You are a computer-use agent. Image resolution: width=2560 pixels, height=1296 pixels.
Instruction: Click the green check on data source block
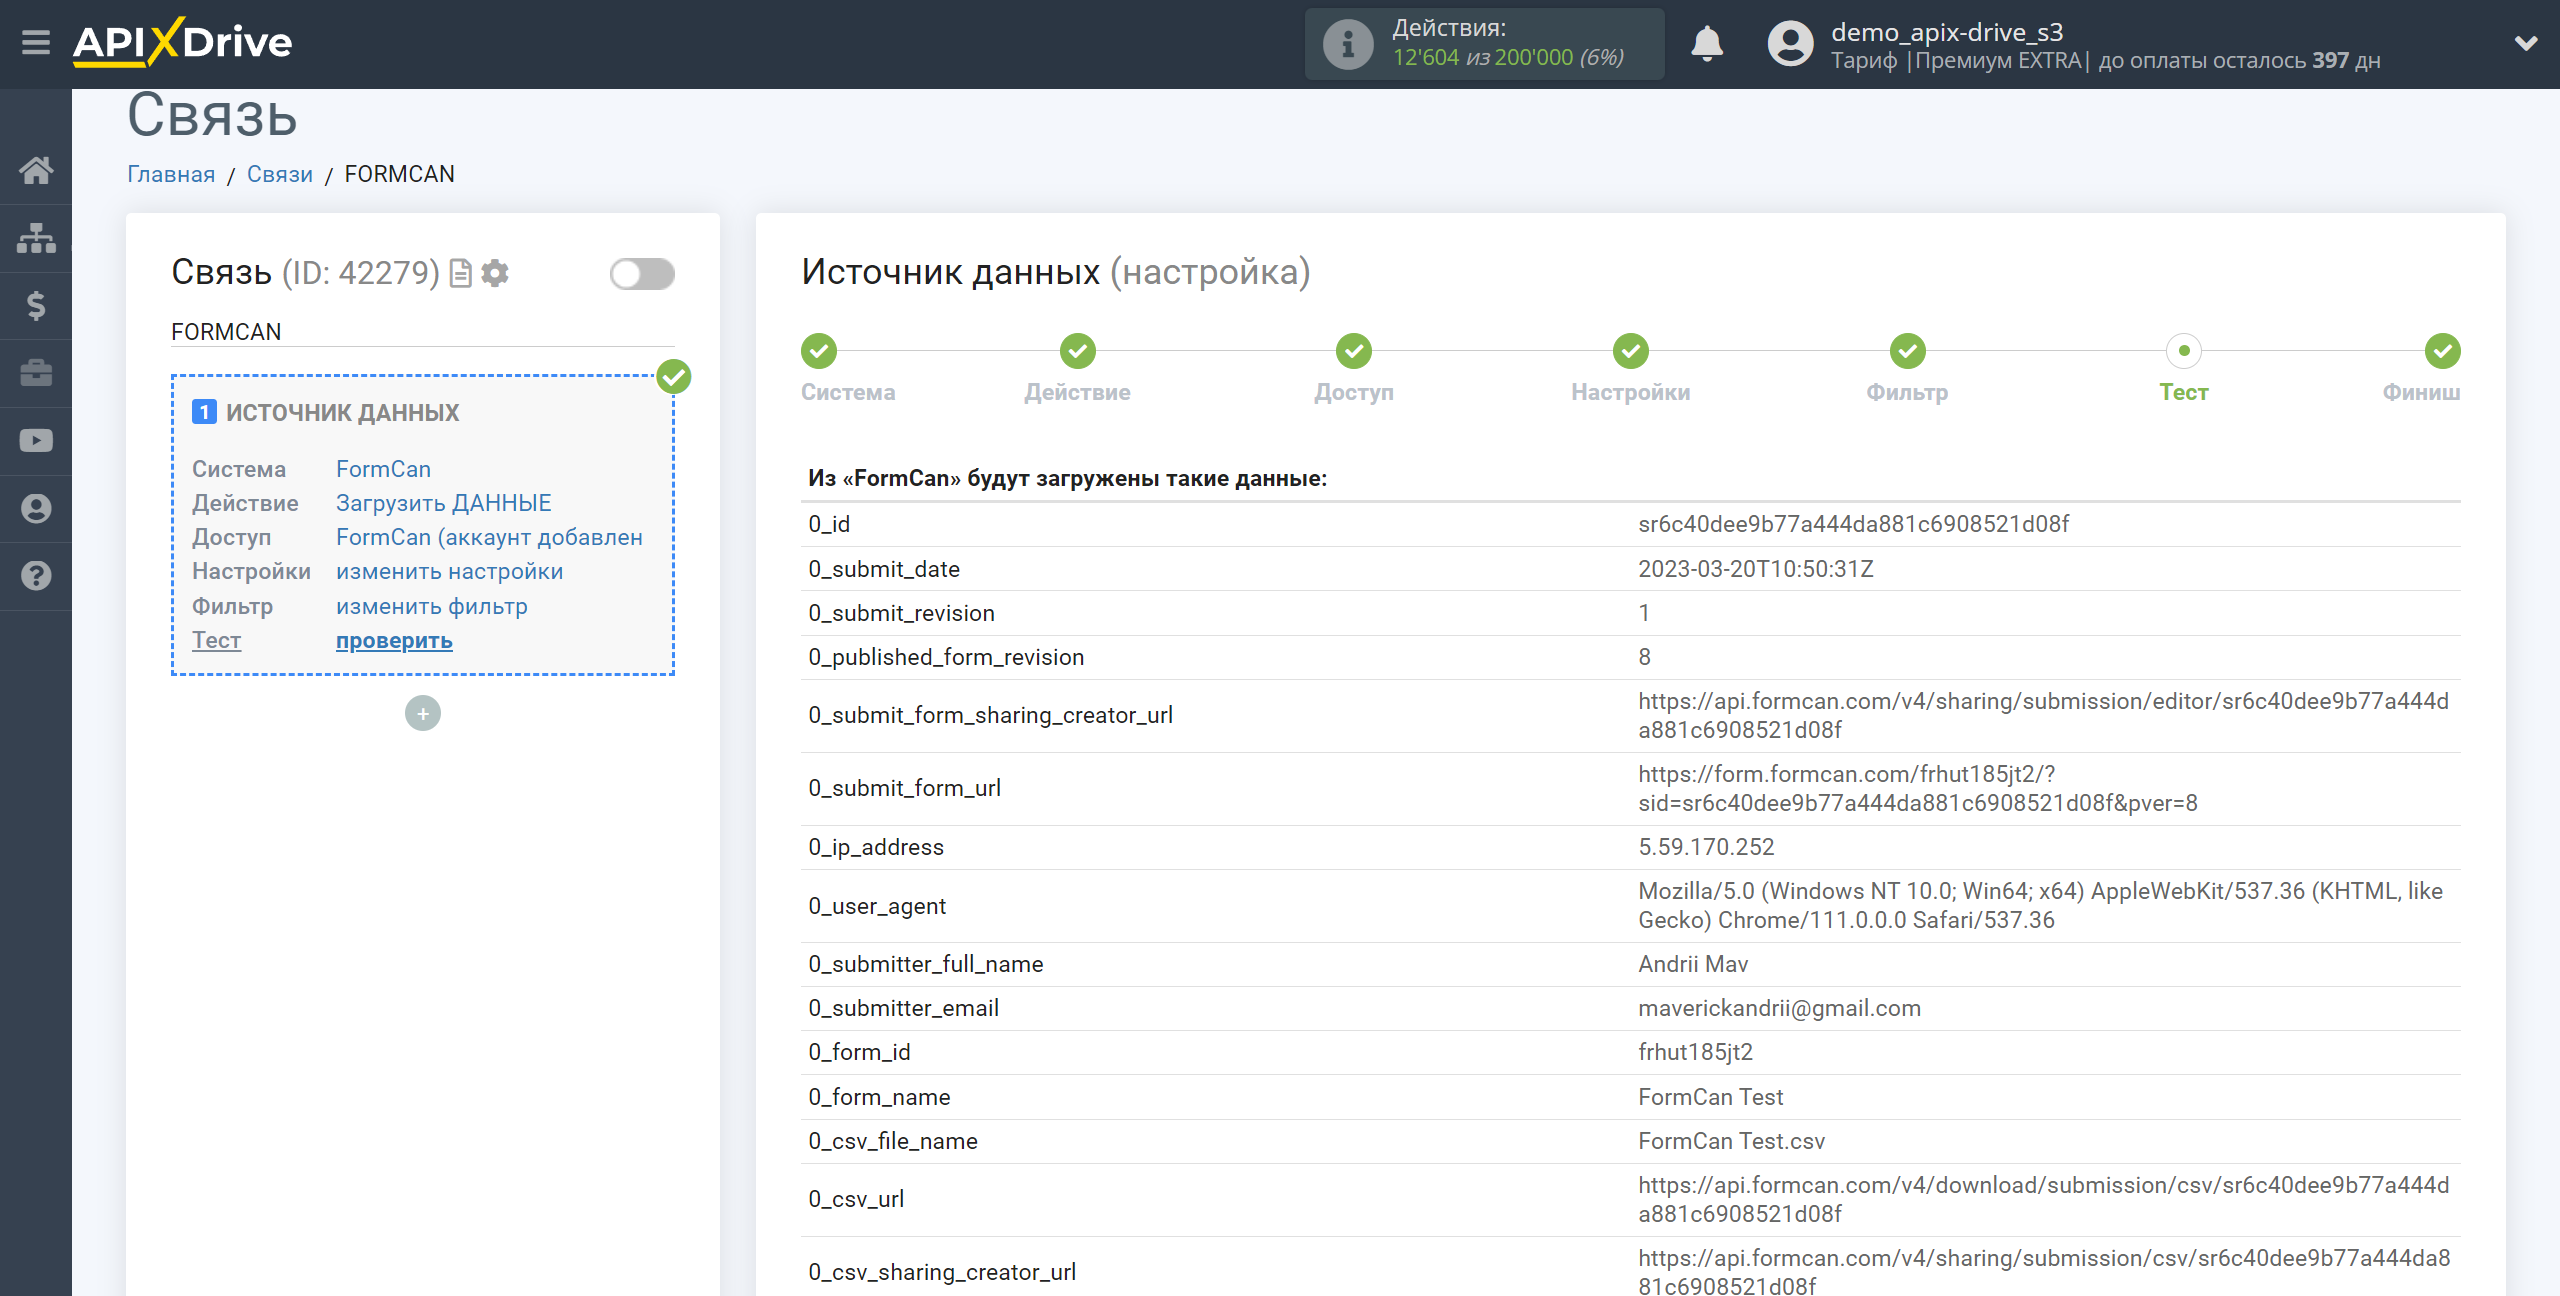tap(674, 377)
